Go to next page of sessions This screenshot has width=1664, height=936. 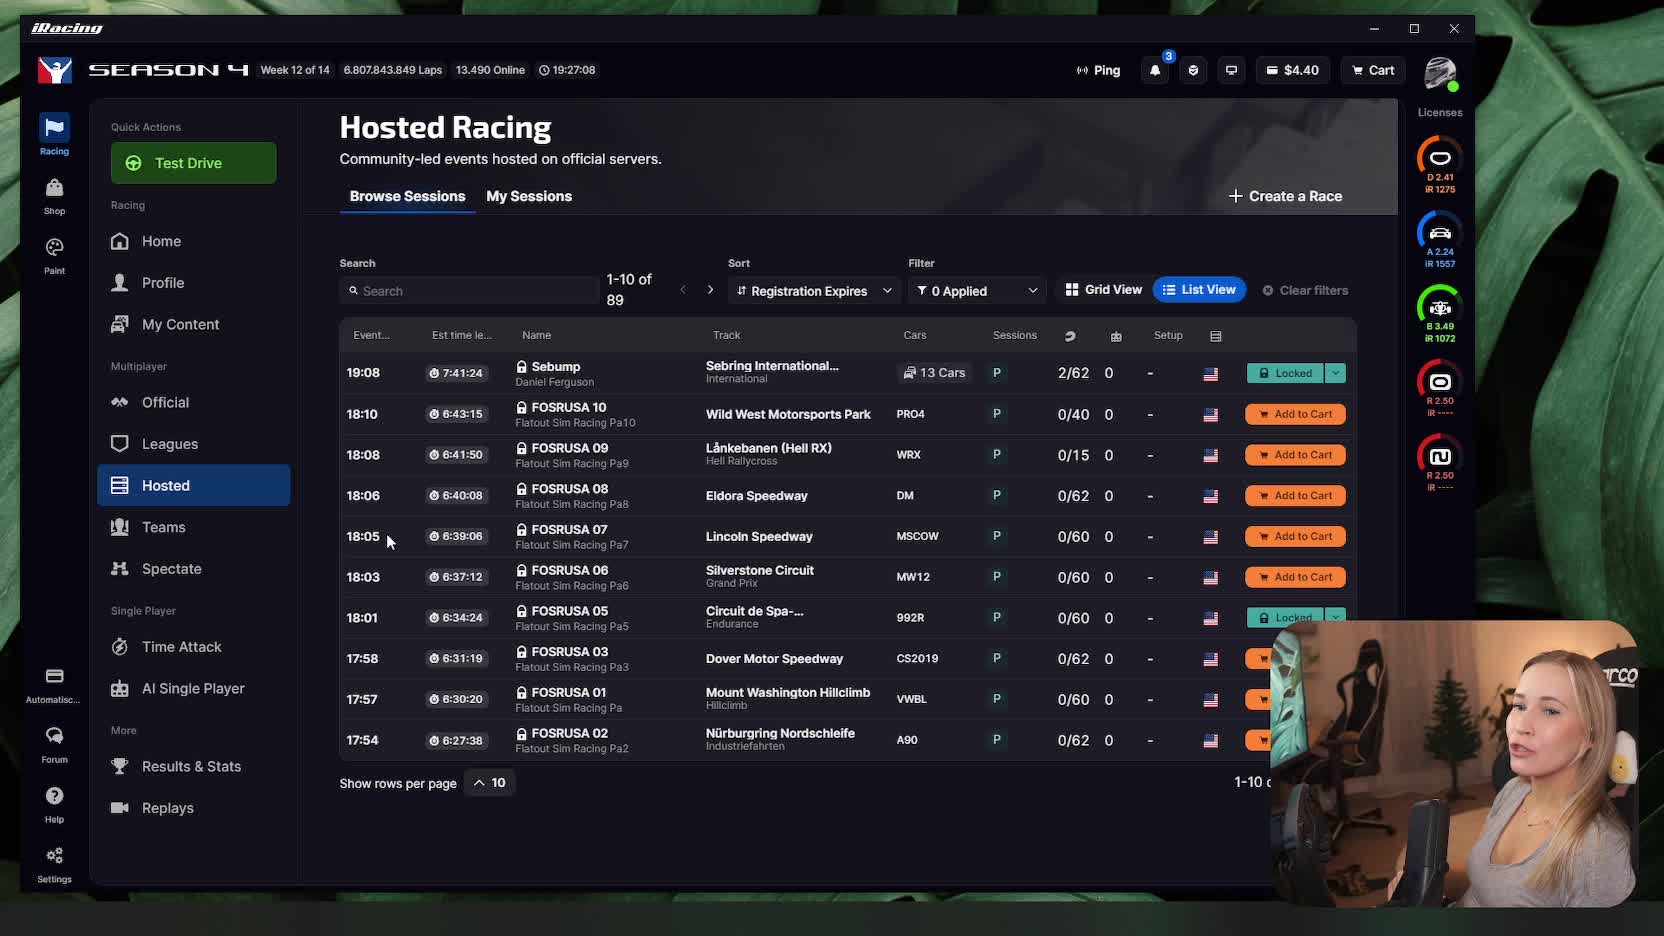pyautogui.click(x=710, y=290)
